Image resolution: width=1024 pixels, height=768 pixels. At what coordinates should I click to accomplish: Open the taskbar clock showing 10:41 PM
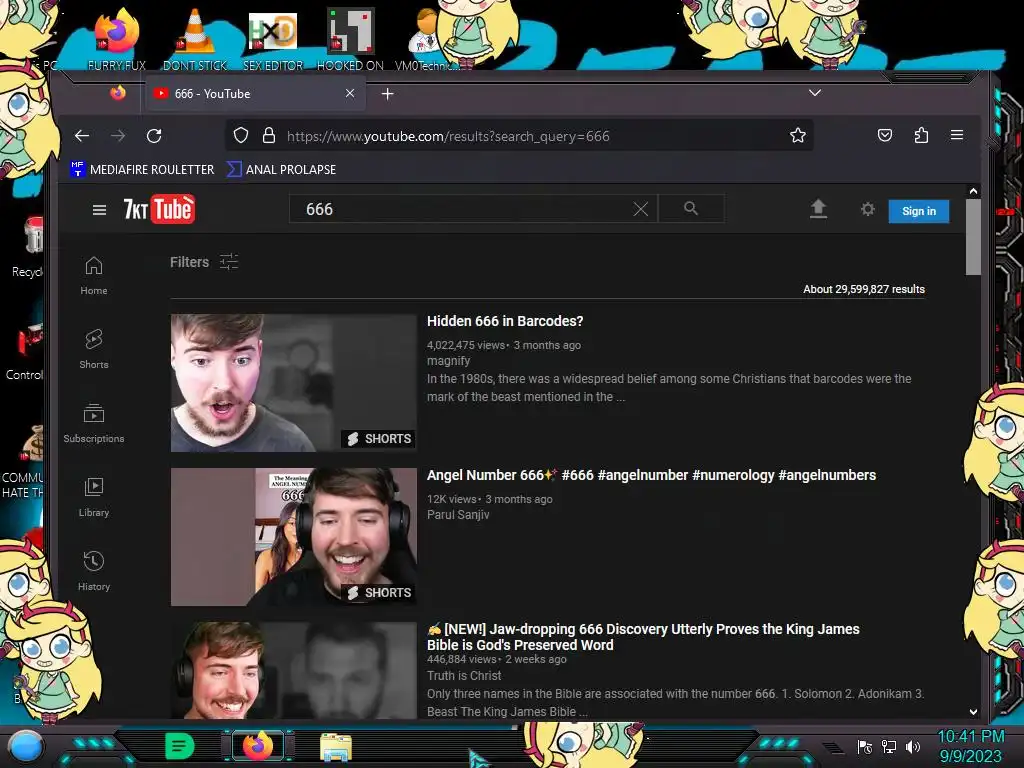point(970,746)
